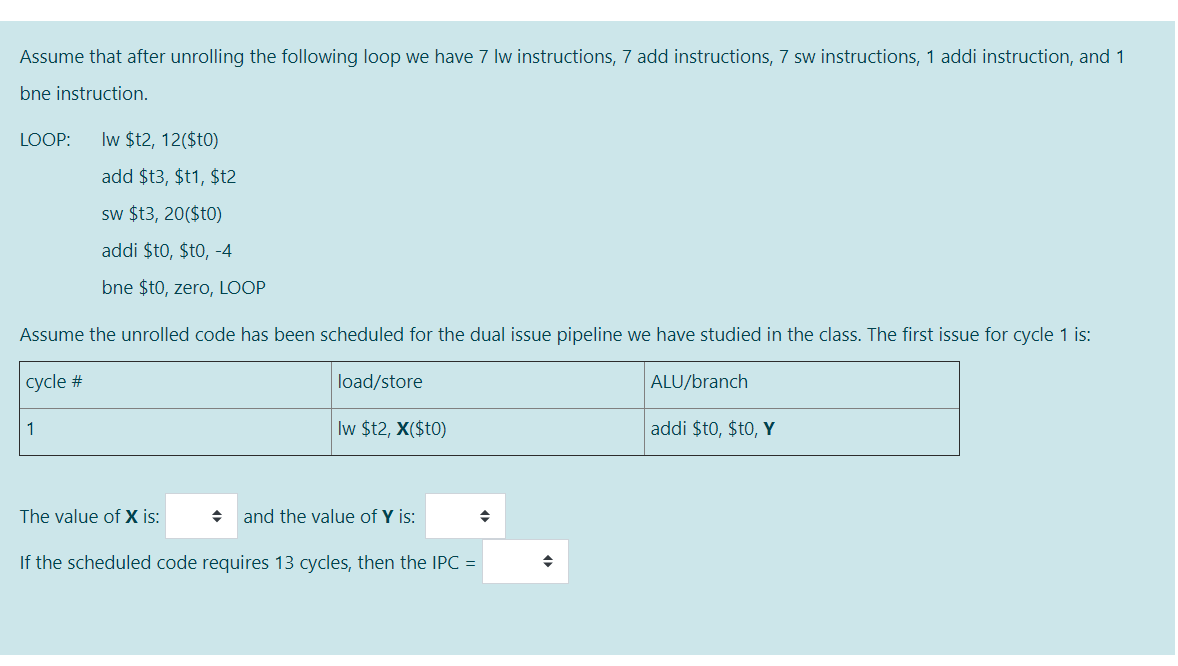
Task: Click the table cell containing lw $t2, X($t0)
Action: pos(400,428)
